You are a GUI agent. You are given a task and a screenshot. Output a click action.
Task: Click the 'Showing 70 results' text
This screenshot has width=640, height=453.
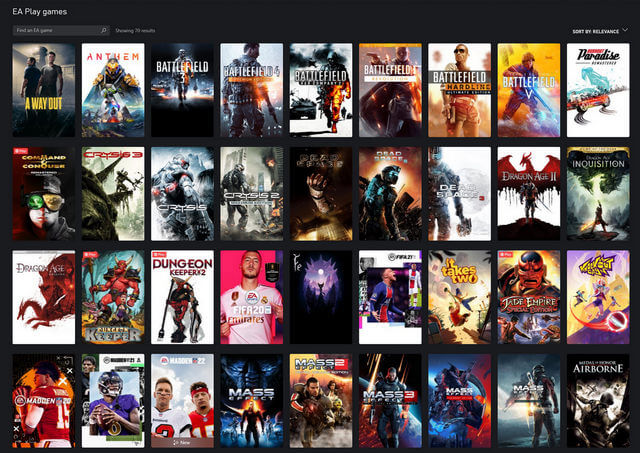click(x=135, y=31)
